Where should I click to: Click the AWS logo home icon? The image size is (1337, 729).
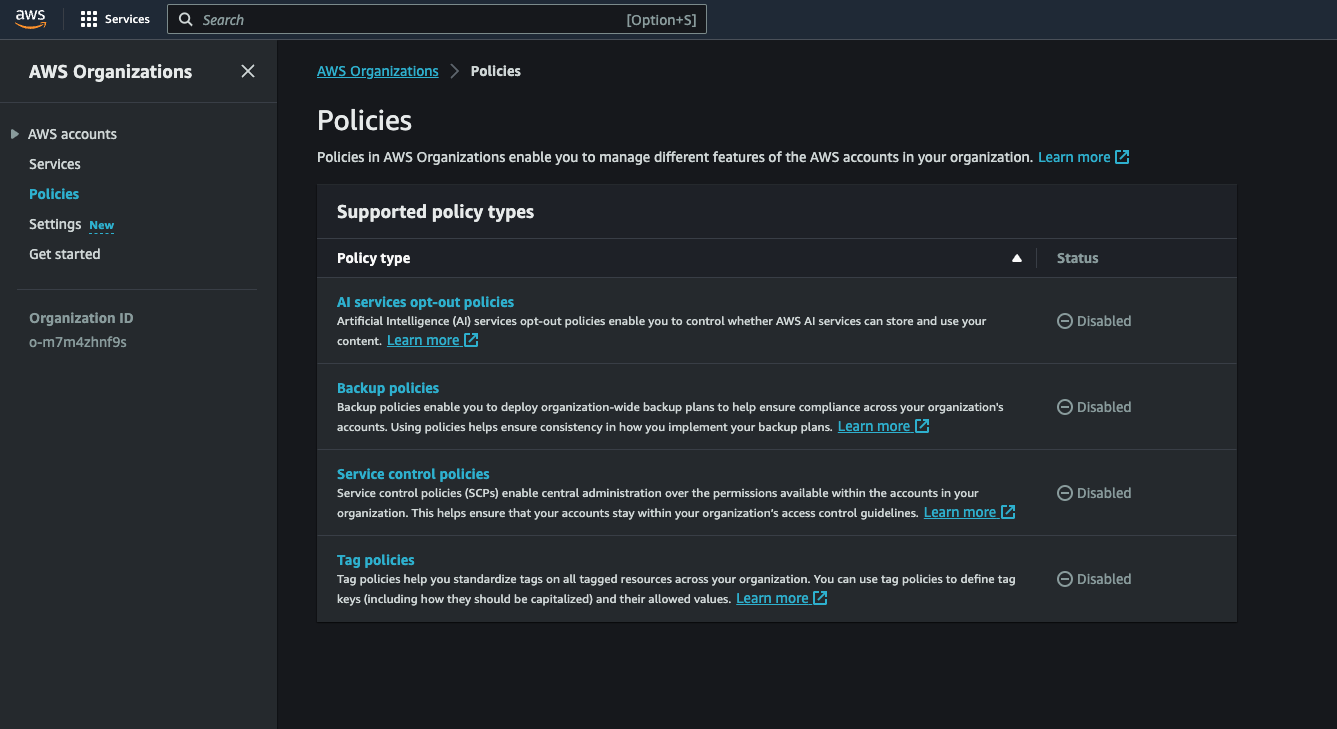pyautogui.click(x=30, y=19)
